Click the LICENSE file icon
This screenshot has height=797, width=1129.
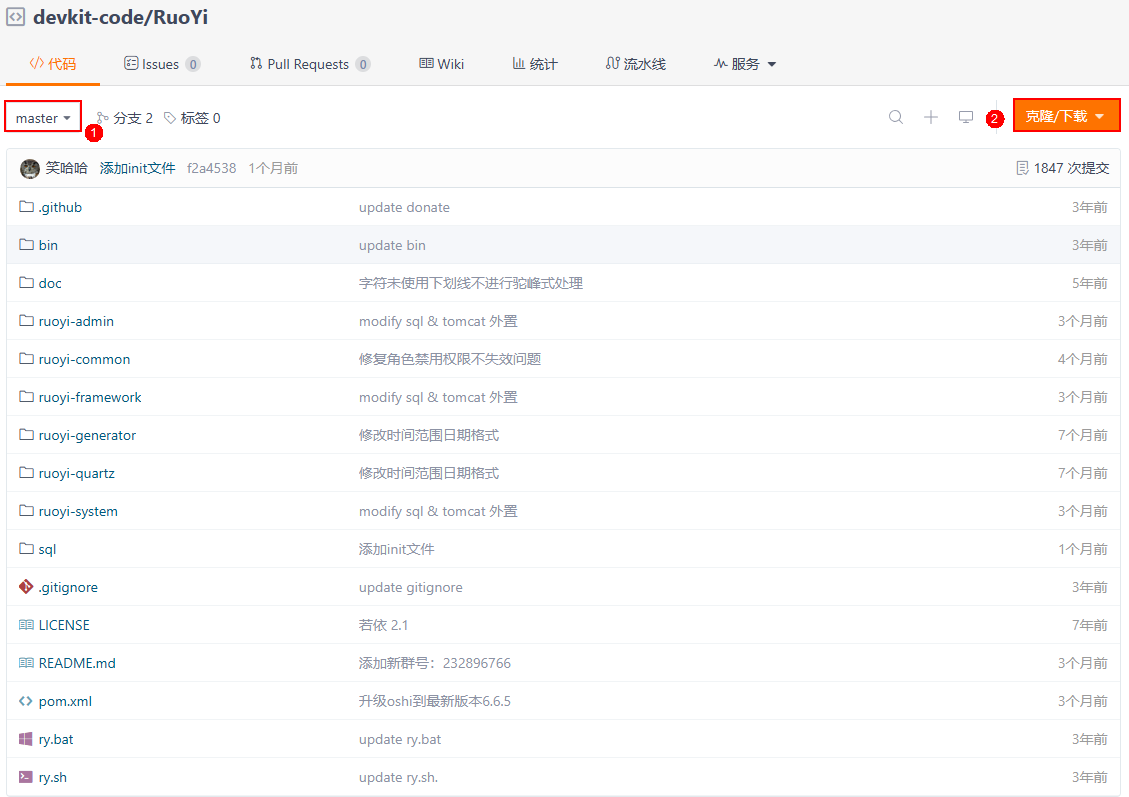26,625
